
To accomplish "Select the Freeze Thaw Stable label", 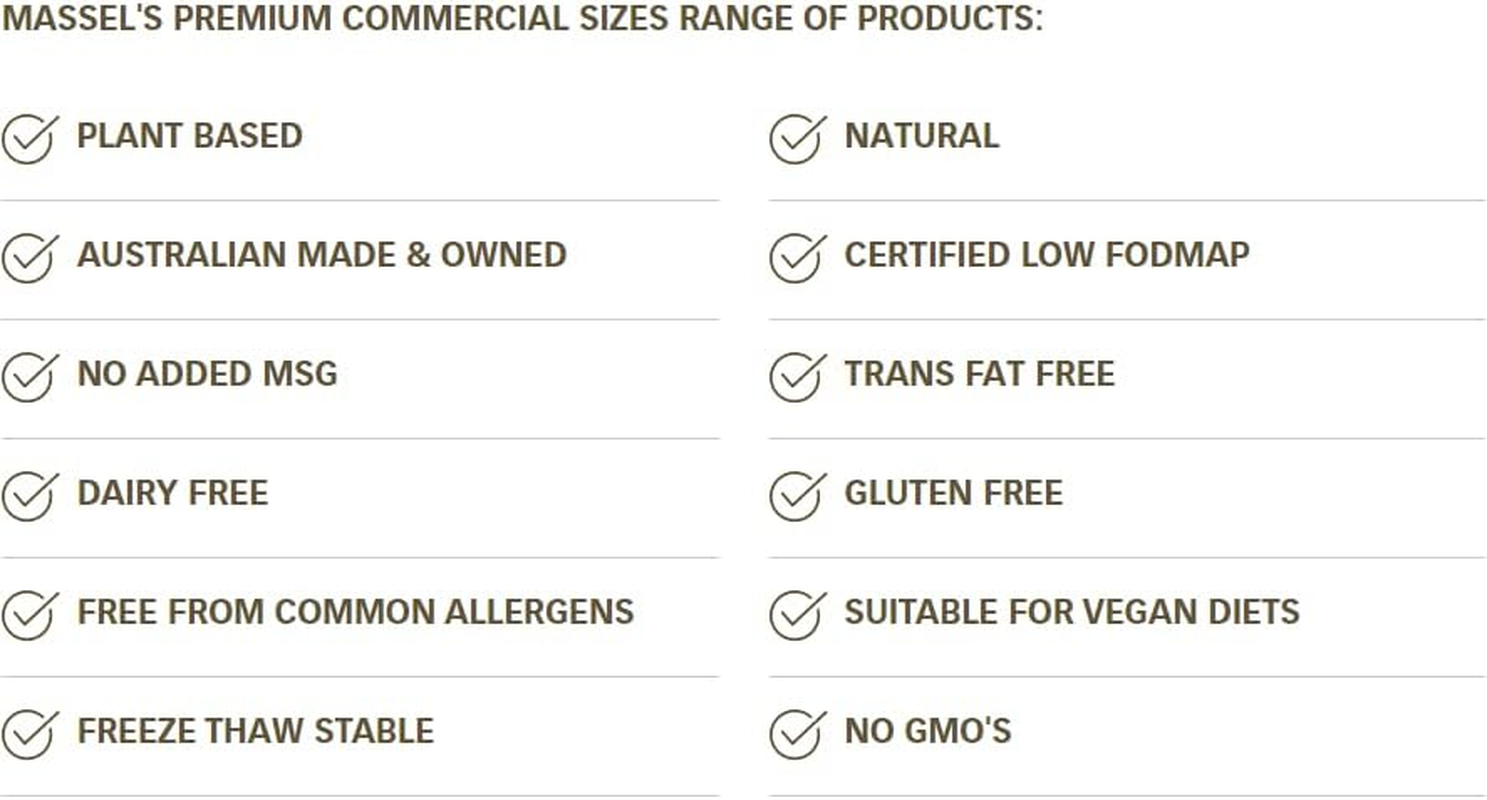I will point(255,731).
